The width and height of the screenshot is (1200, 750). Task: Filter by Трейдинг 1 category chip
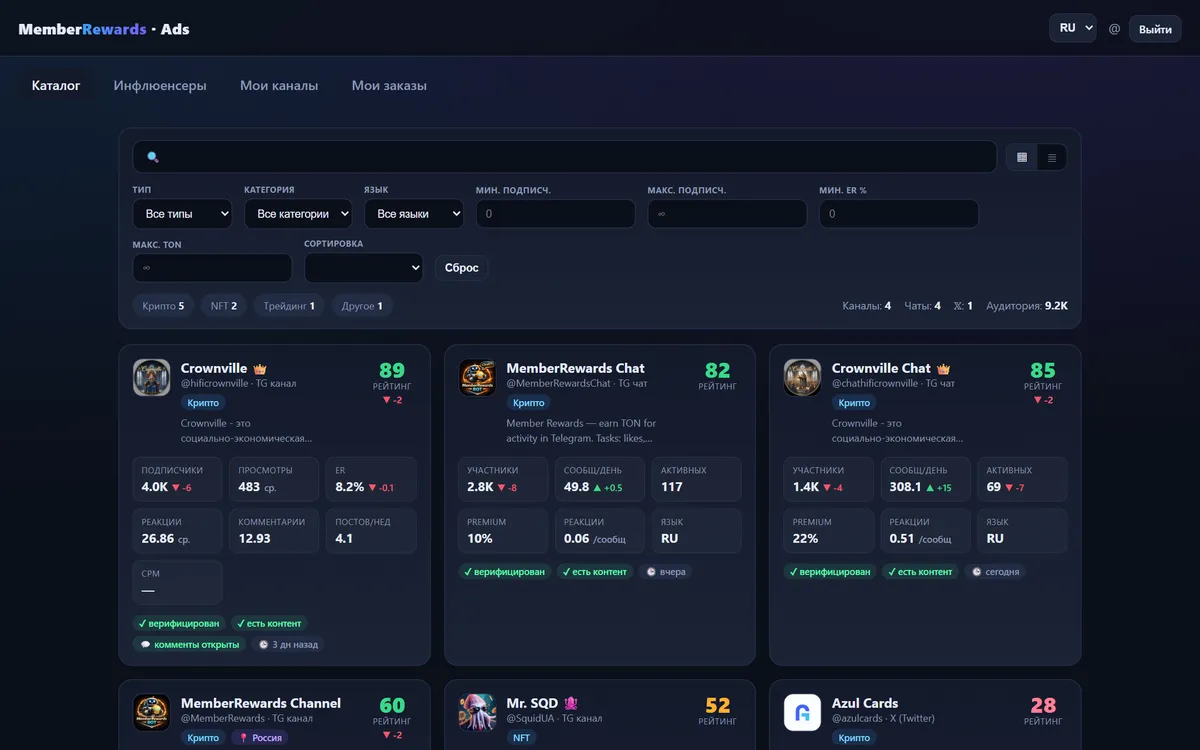point(289,306)
